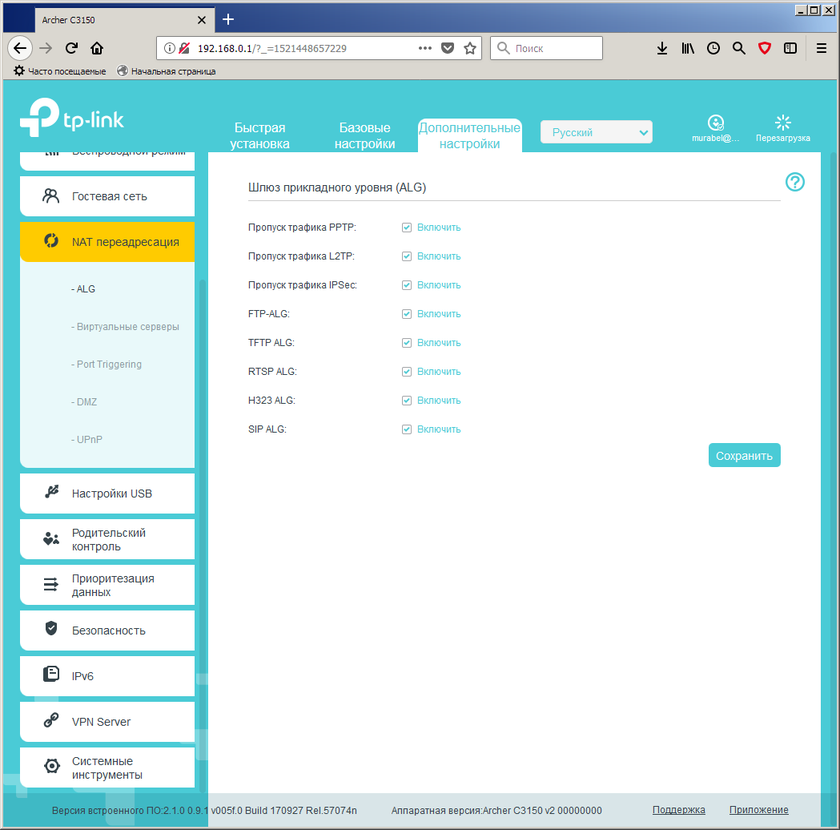The width and height of the screenshot is (840, 830).
Task: Open the TP-Link account icon
Action: pos(715,122)
